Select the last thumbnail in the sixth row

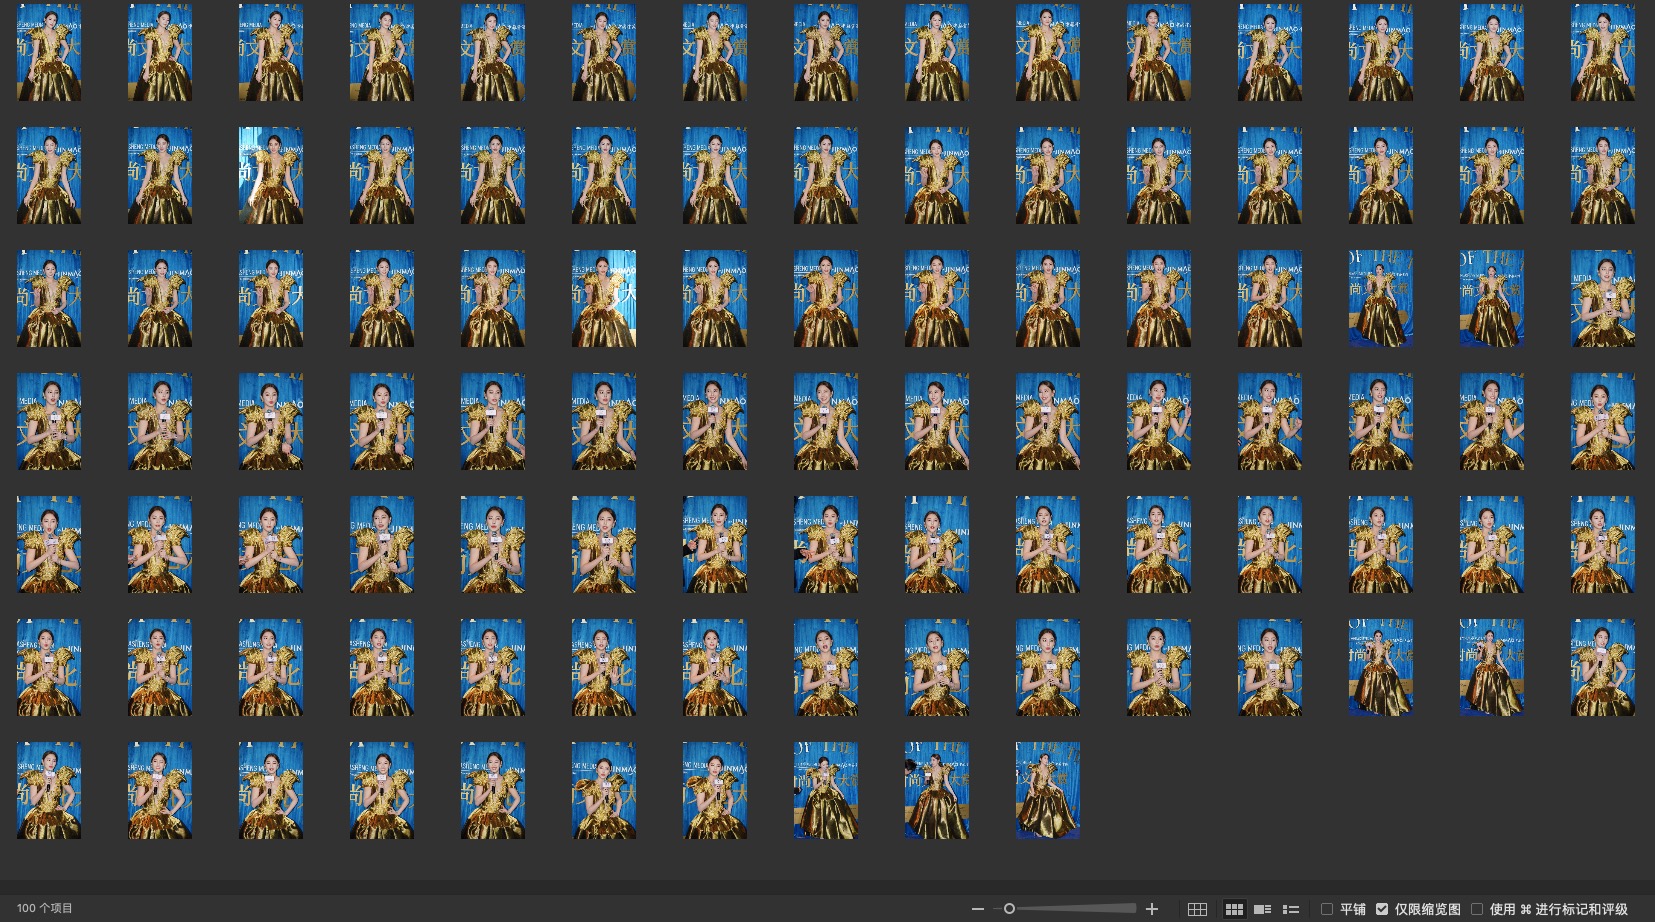click(1602, 667)
